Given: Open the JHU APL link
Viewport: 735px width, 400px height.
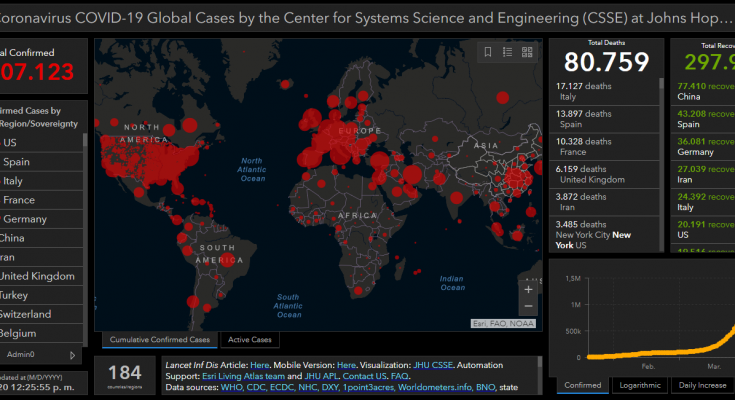Looking at the screenshot, I should (321, 376).
